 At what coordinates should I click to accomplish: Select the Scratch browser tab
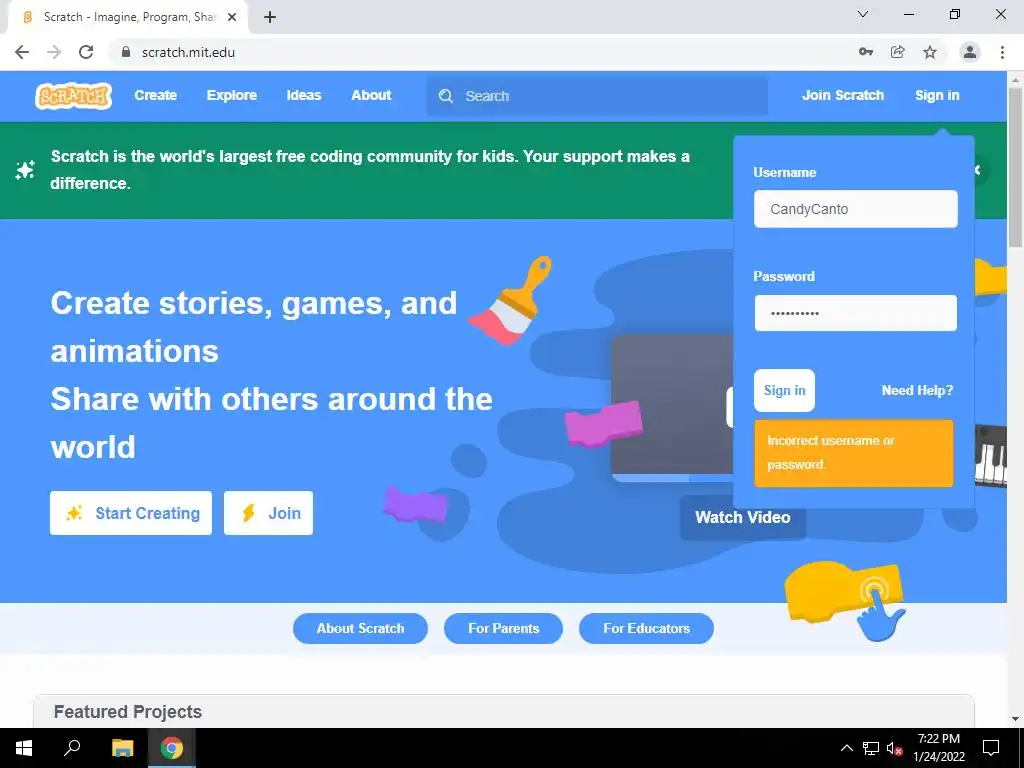coord(128,17)
